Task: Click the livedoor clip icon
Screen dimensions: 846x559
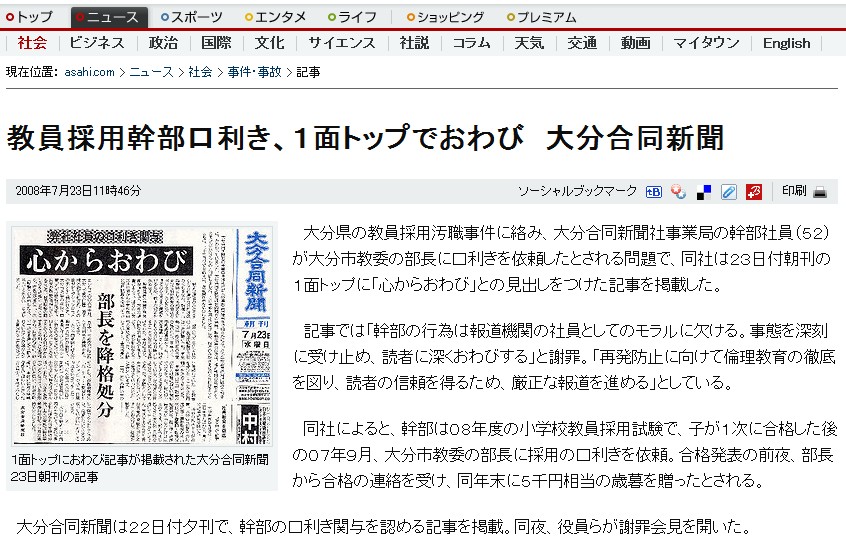Action: coord(728,192)
